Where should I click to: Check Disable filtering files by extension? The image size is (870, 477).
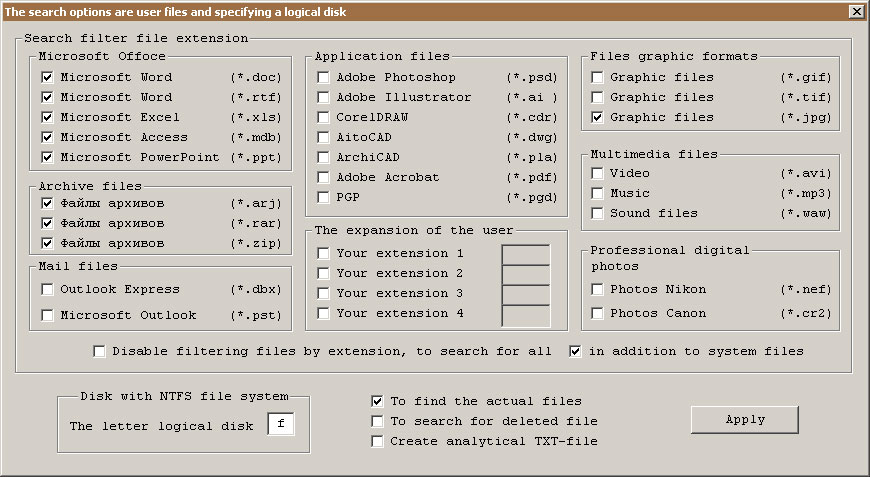[99, 351]
